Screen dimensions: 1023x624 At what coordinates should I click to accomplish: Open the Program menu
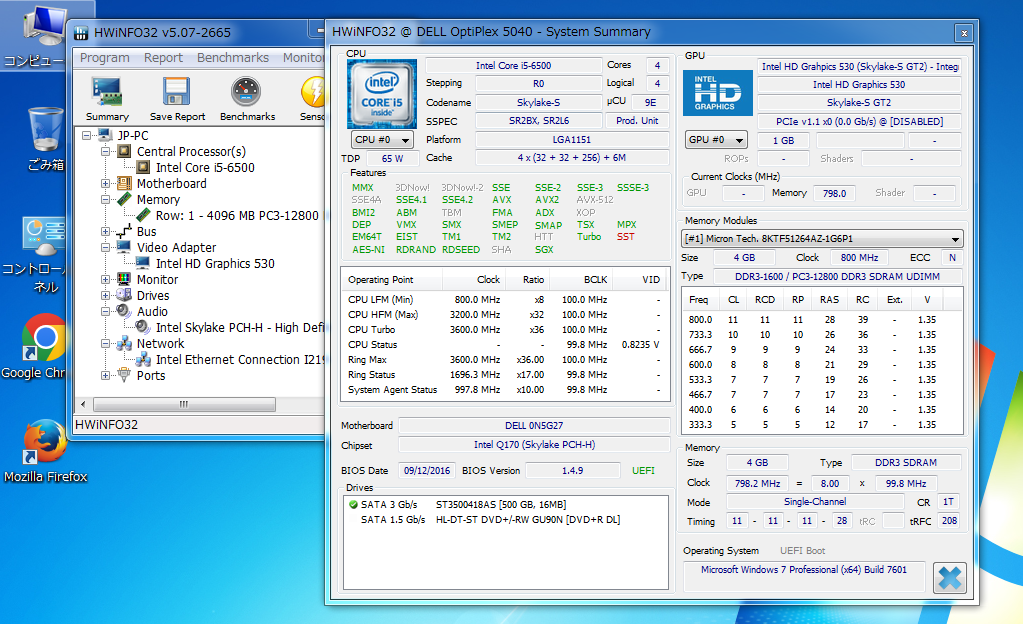point(105,58)
